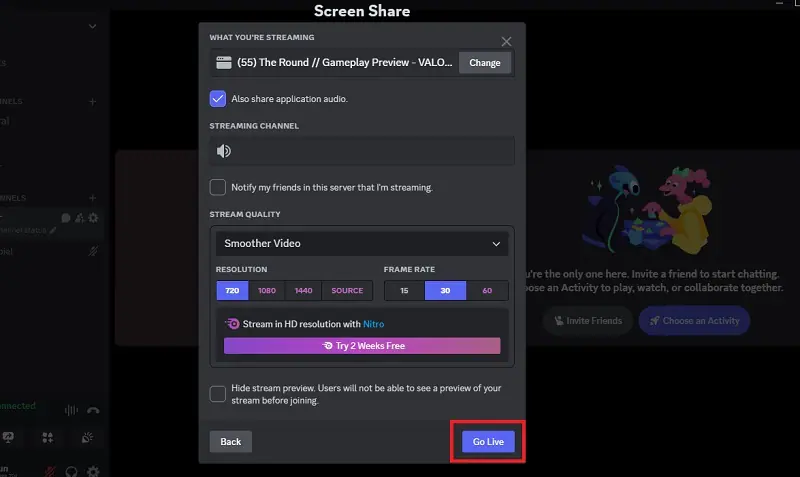Click the window icon beside stream title
The width and height of the screenshot is (800, 477).
223,63
